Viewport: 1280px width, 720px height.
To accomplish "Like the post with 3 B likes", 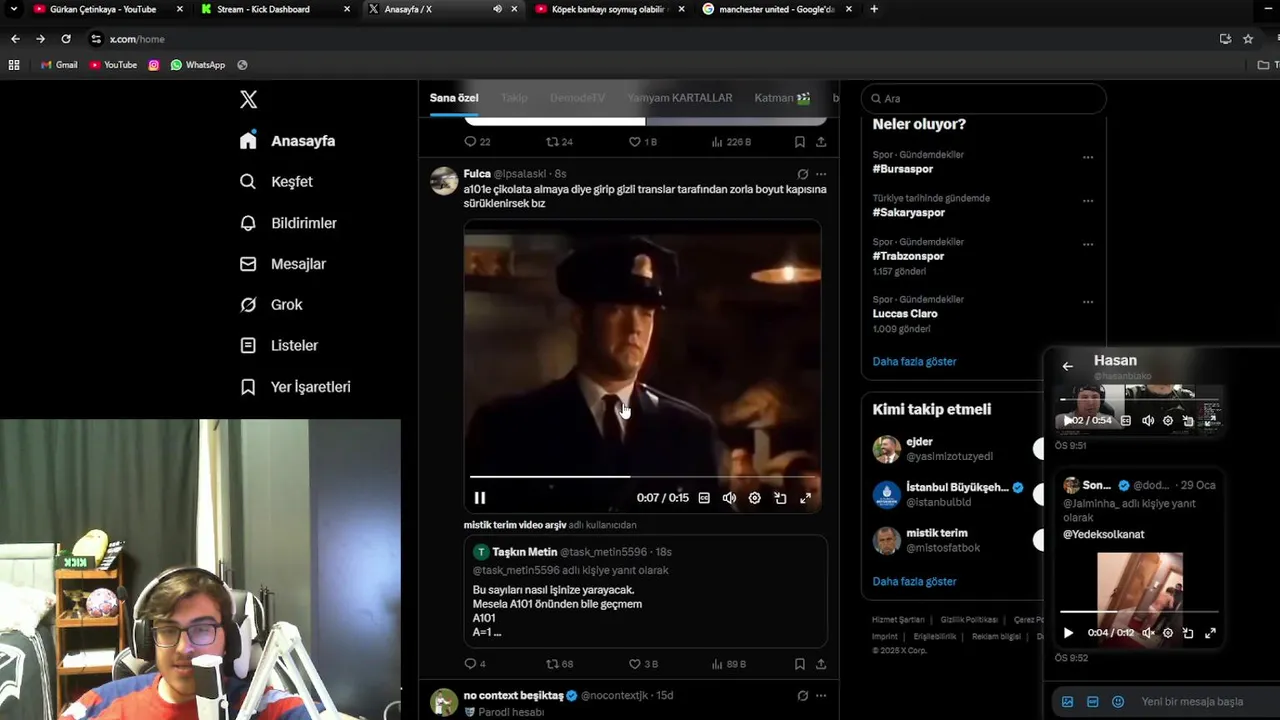I will click(x=642, y=664).
